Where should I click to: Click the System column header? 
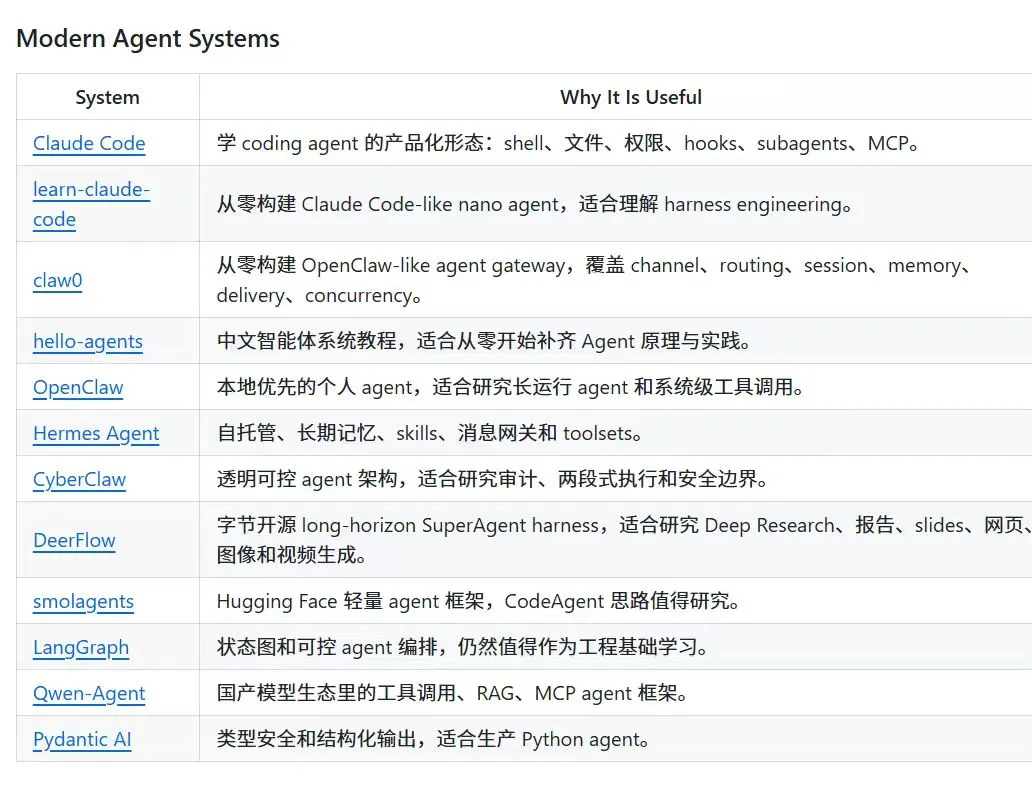[x=107, y=97]
